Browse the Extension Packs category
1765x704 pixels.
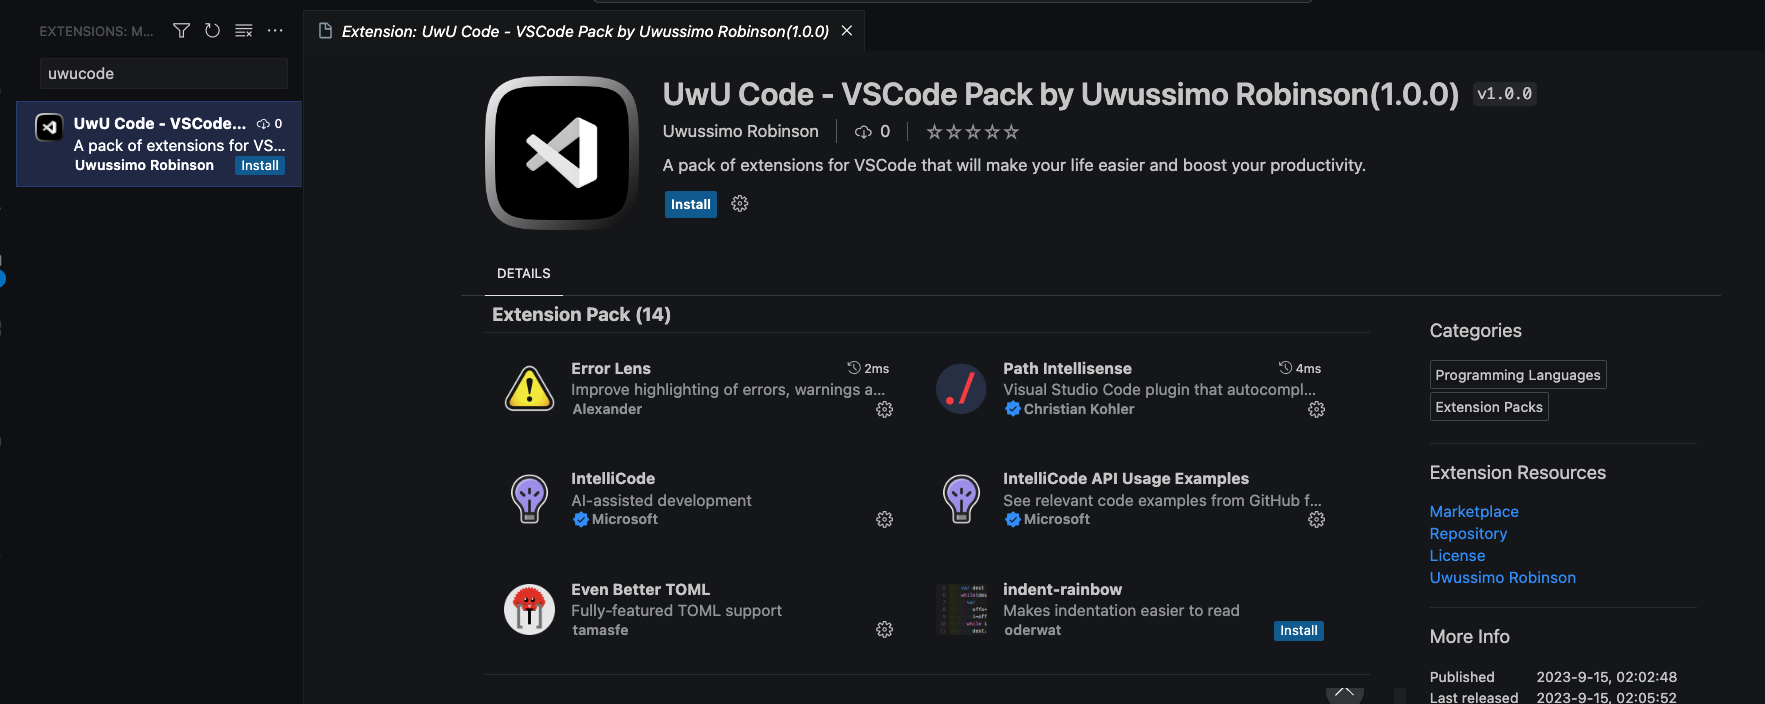(x=1488, y=406)
